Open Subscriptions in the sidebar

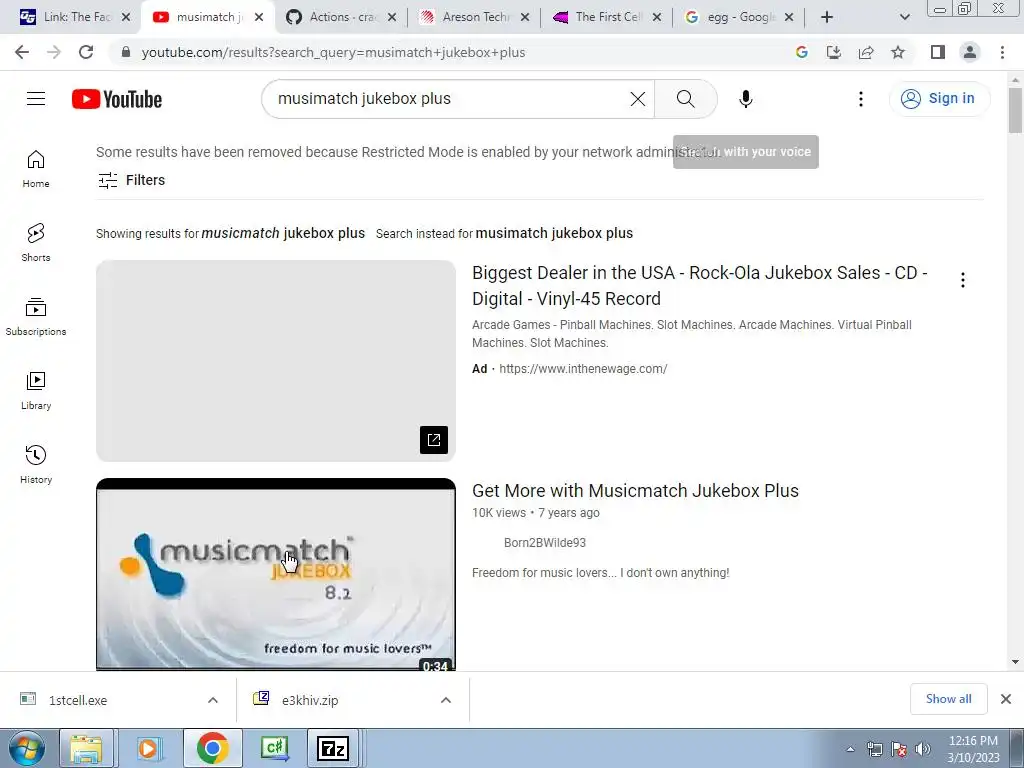click(x=36, y=316)
